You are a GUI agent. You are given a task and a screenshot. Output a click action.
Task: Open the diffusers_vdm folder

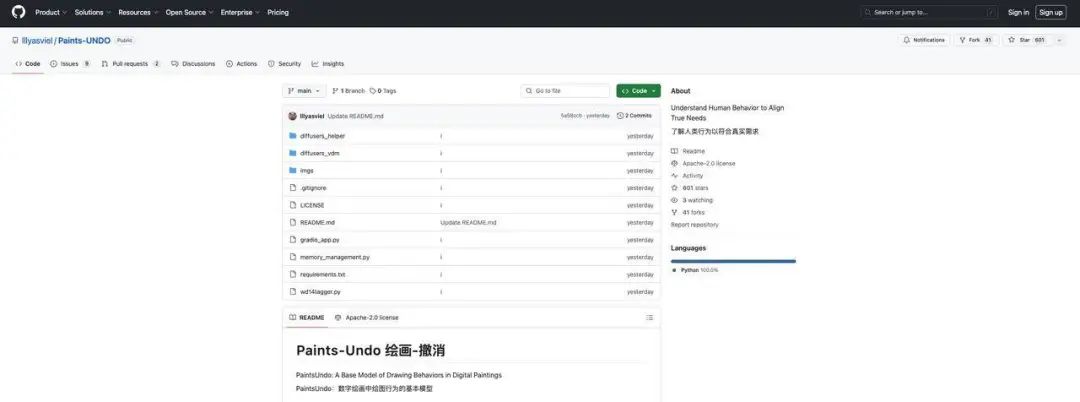click(320, 154)
